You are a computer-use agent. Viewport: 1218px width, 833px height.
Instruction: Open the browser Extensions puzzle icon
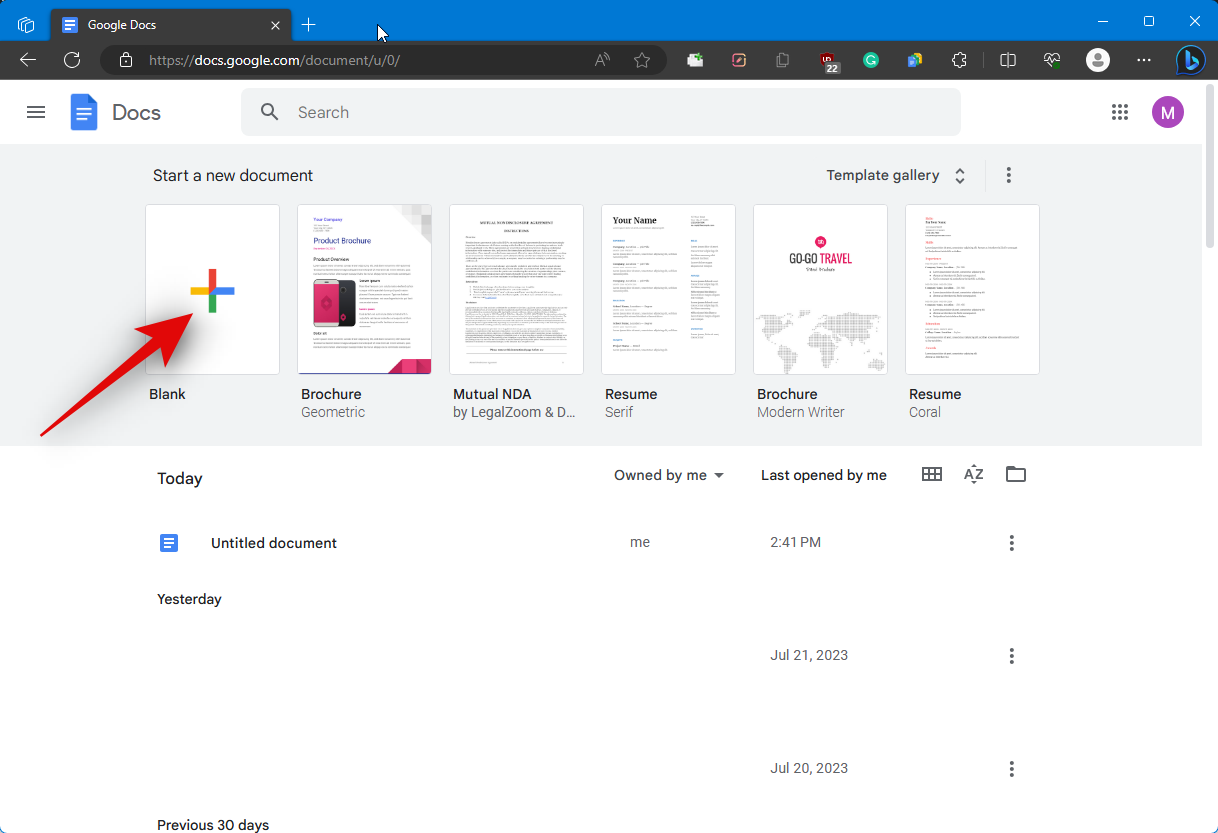(959, 60)
